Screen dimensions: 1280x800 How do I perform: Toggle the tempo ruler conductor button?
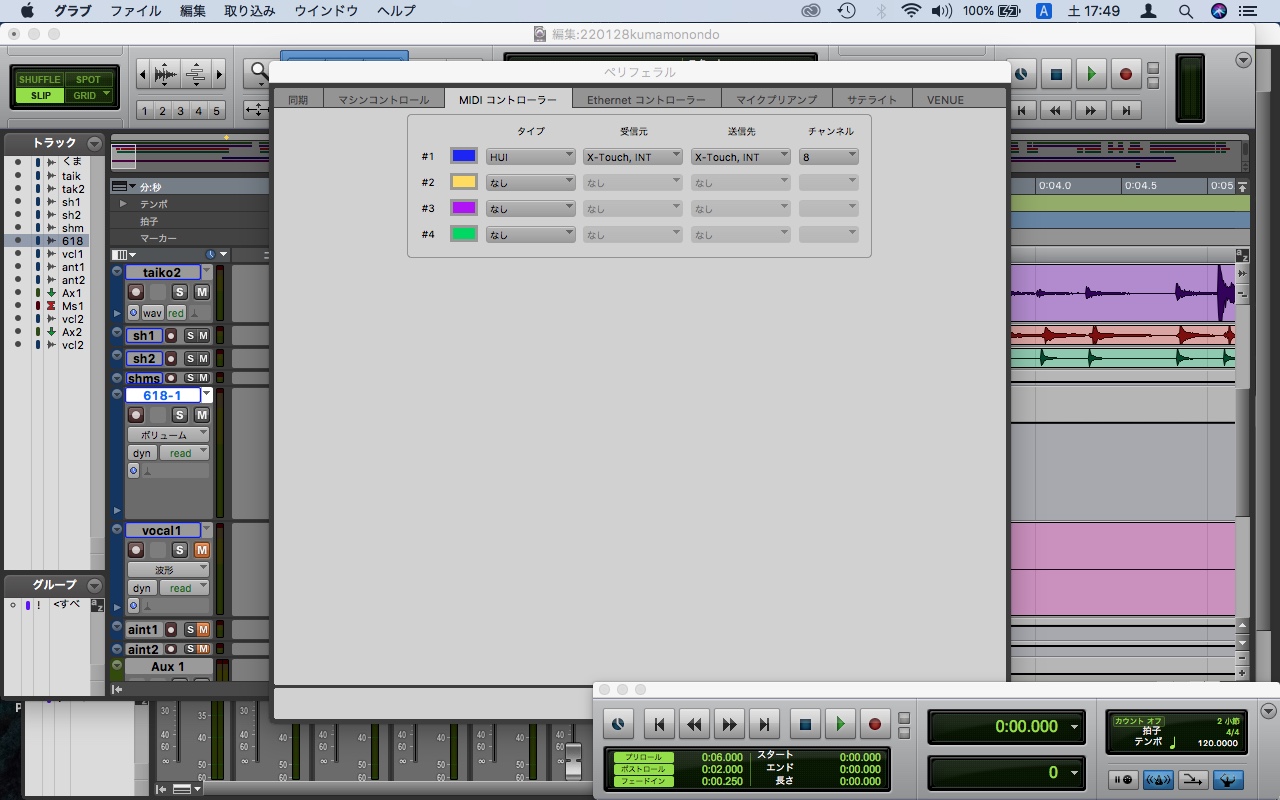(x=1228, y=779)
